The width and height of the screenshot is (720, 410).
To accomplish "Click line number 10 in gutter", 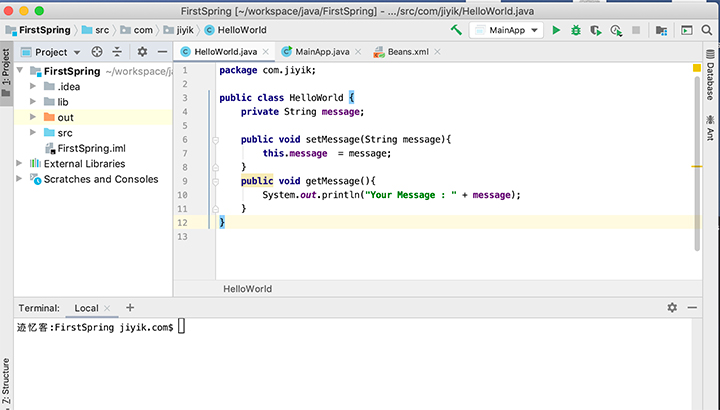I will pos(182,195).
